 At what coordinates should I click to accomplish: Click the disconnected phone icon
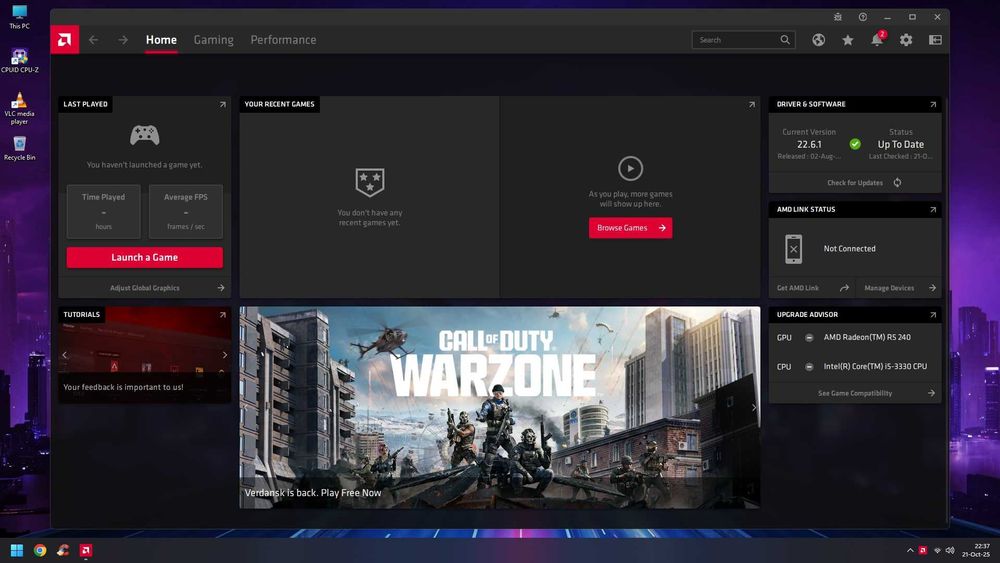(x=793, y=249)
